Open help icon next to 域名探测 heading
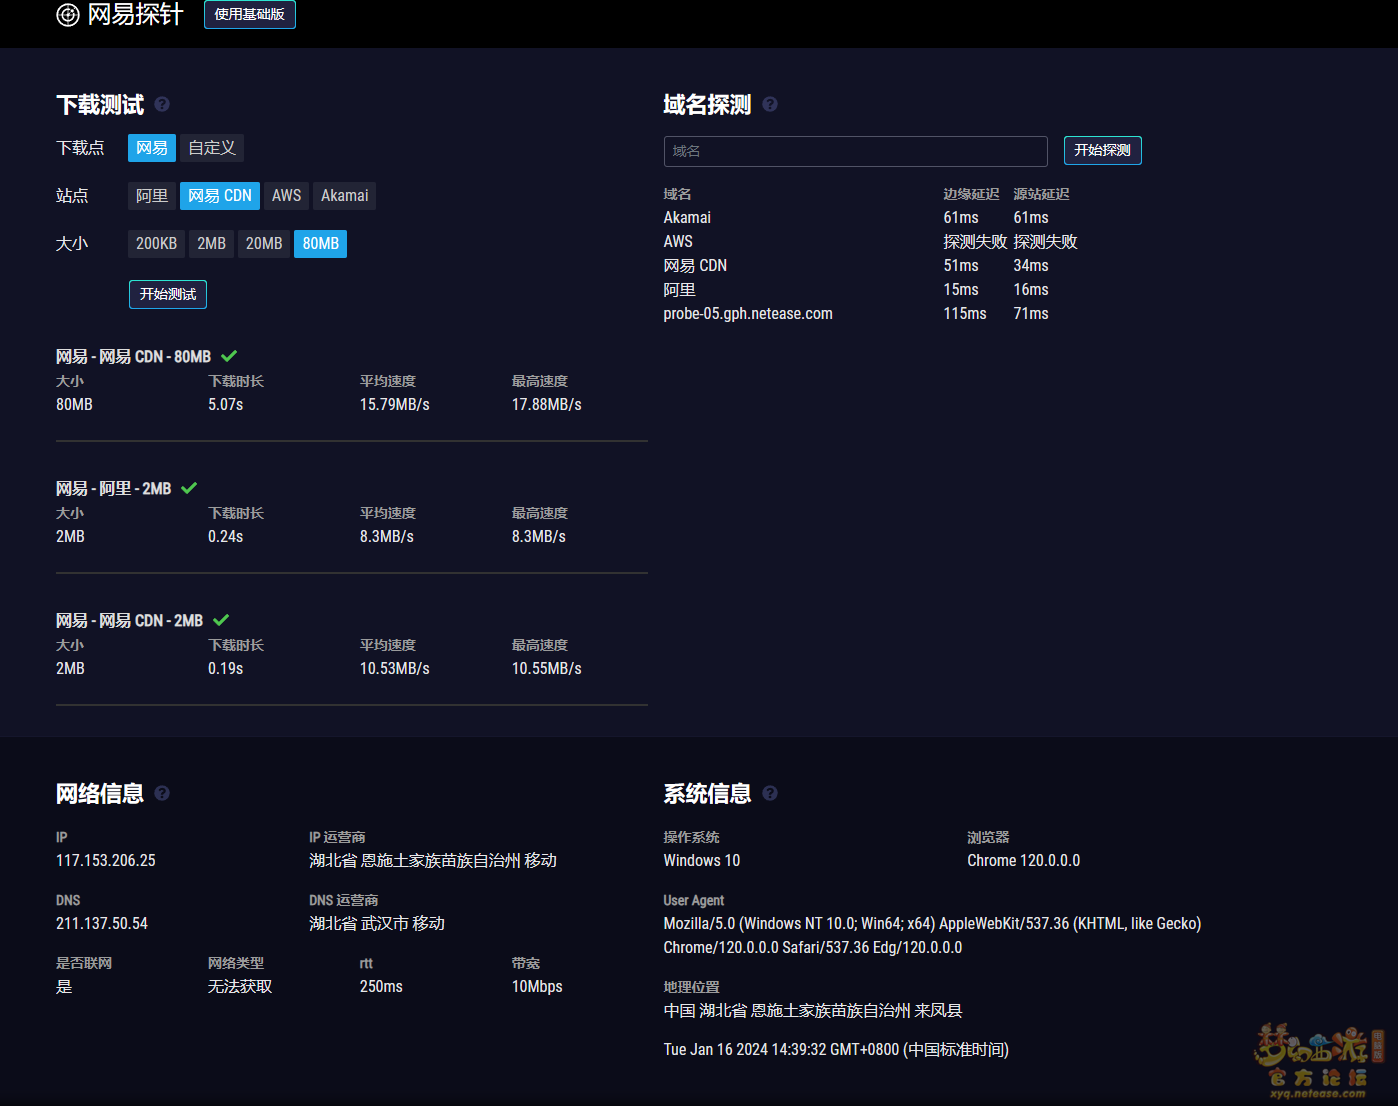1398x1106 pixels. [x=770, y=104]
